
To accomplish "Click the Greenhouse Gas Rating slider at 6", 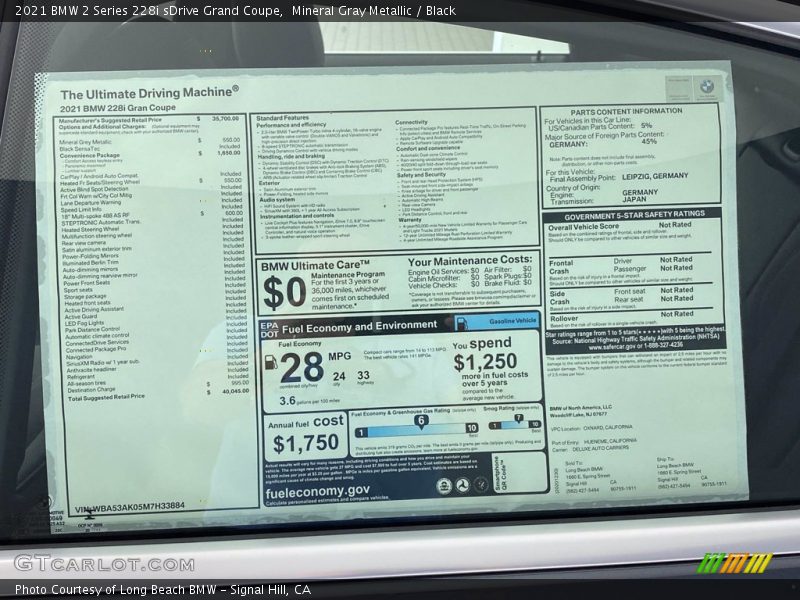I will pos(421,420).
